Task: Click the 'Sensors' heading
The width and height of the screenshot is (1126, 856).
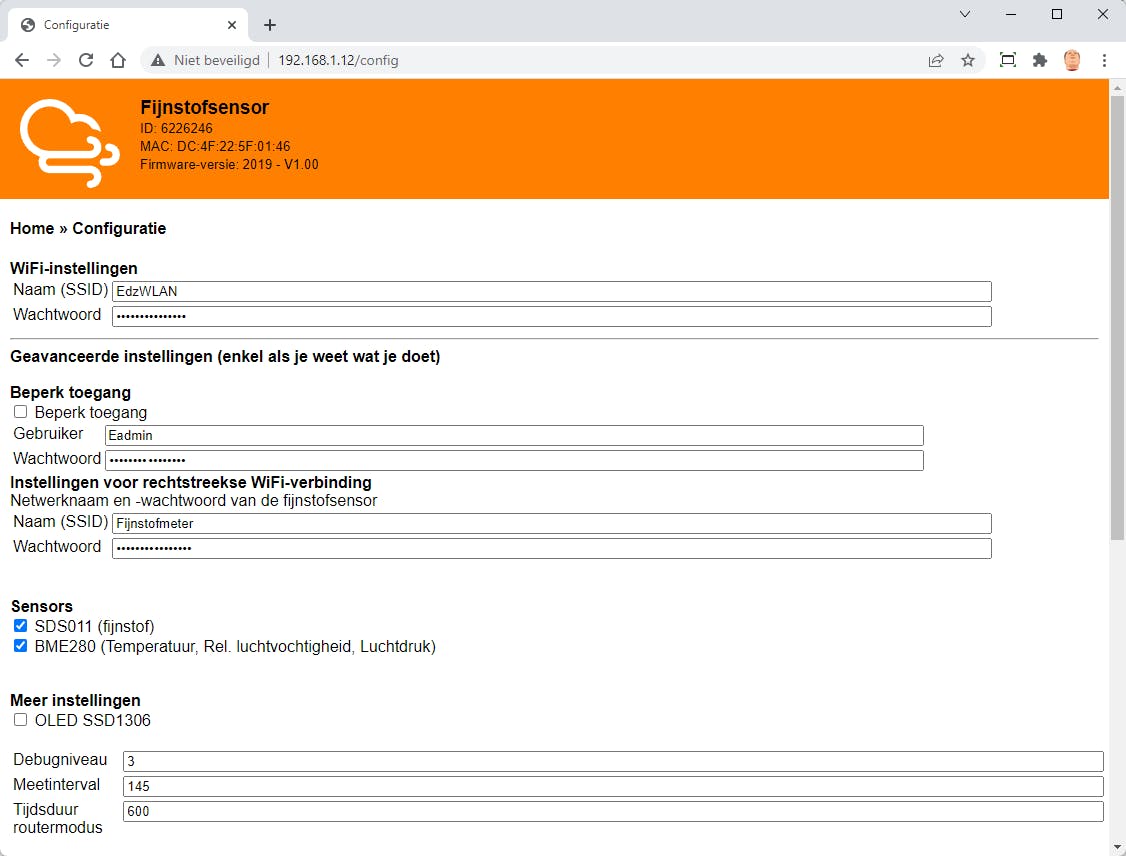Action: click(x=42, y=606)
